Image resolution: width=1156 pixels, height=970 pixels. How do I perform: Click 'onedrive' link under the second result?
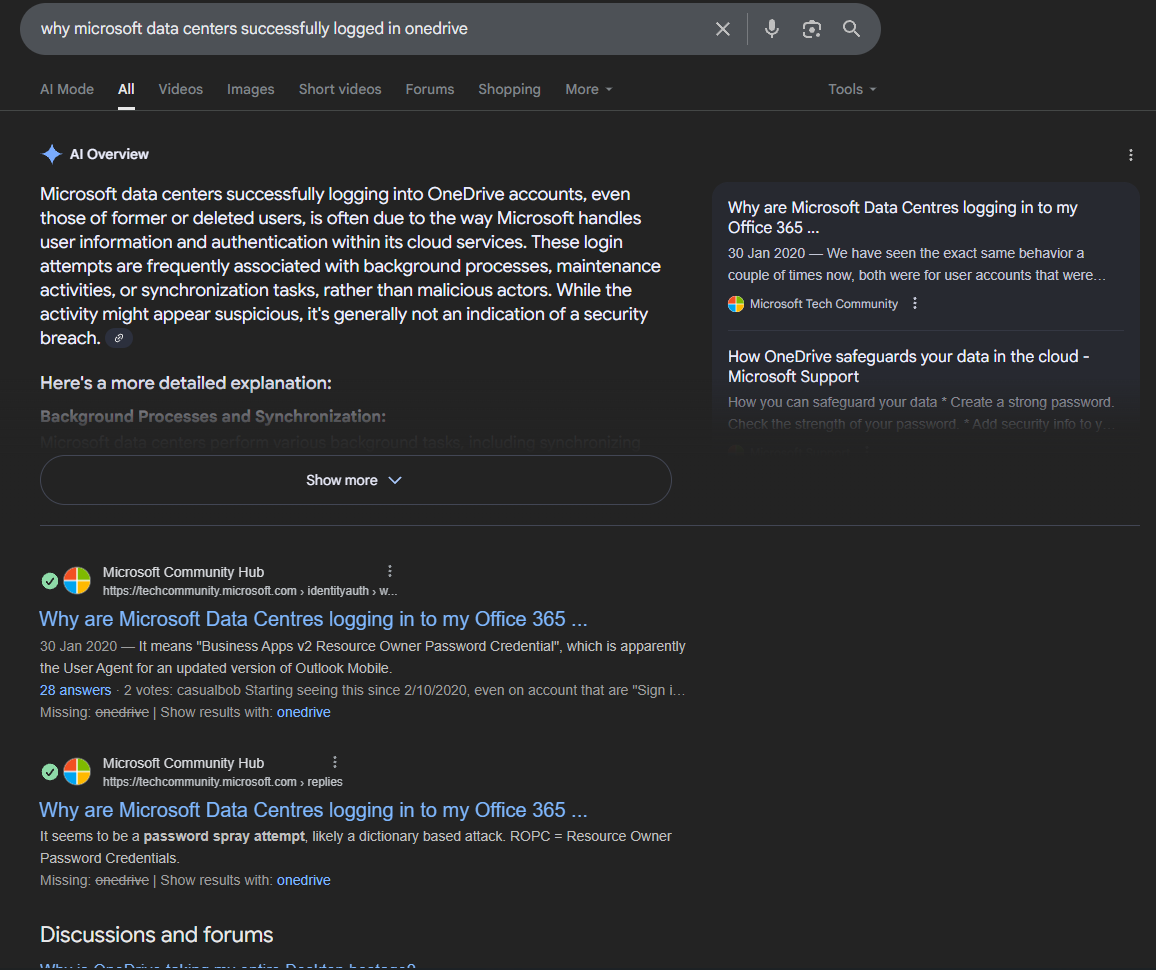(x=304, y=881)
